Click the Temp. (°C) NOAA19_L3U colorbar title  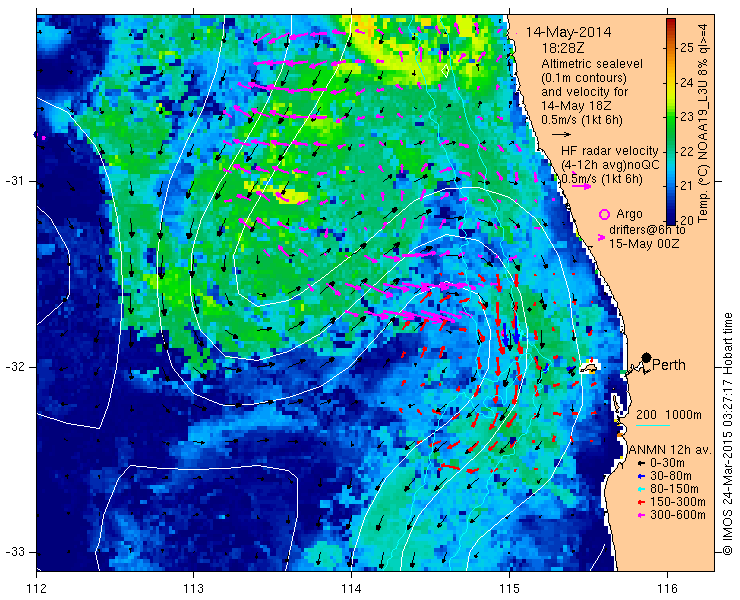tap(703, 122)
